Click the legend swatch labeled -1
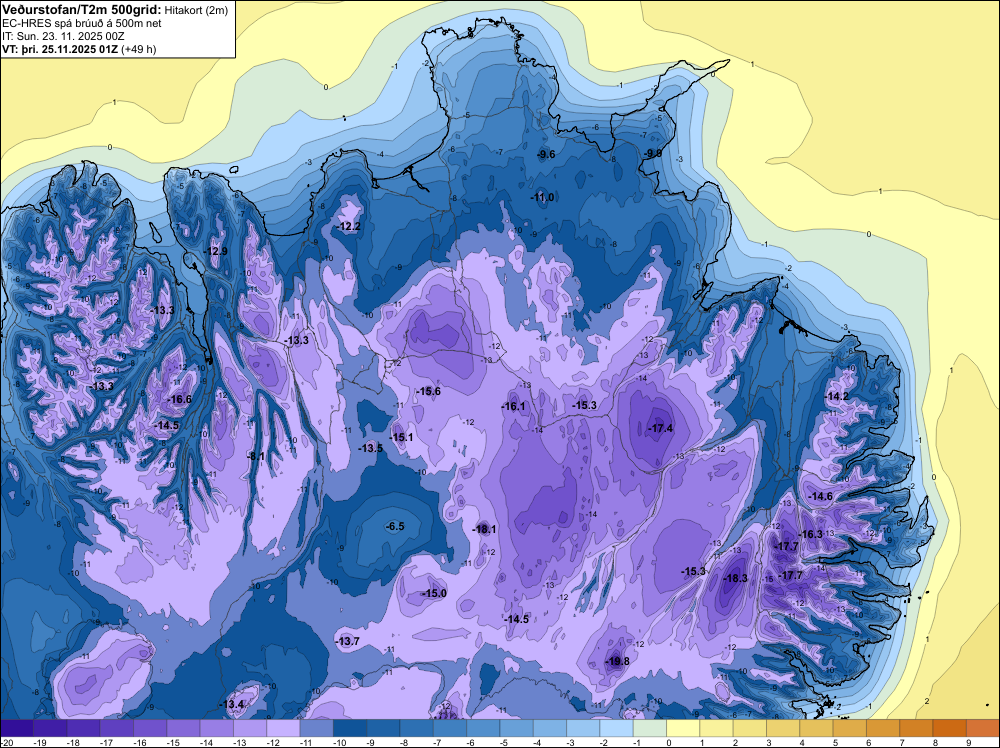Viewport: 1000px width, 748px height. tap(650, 728)
